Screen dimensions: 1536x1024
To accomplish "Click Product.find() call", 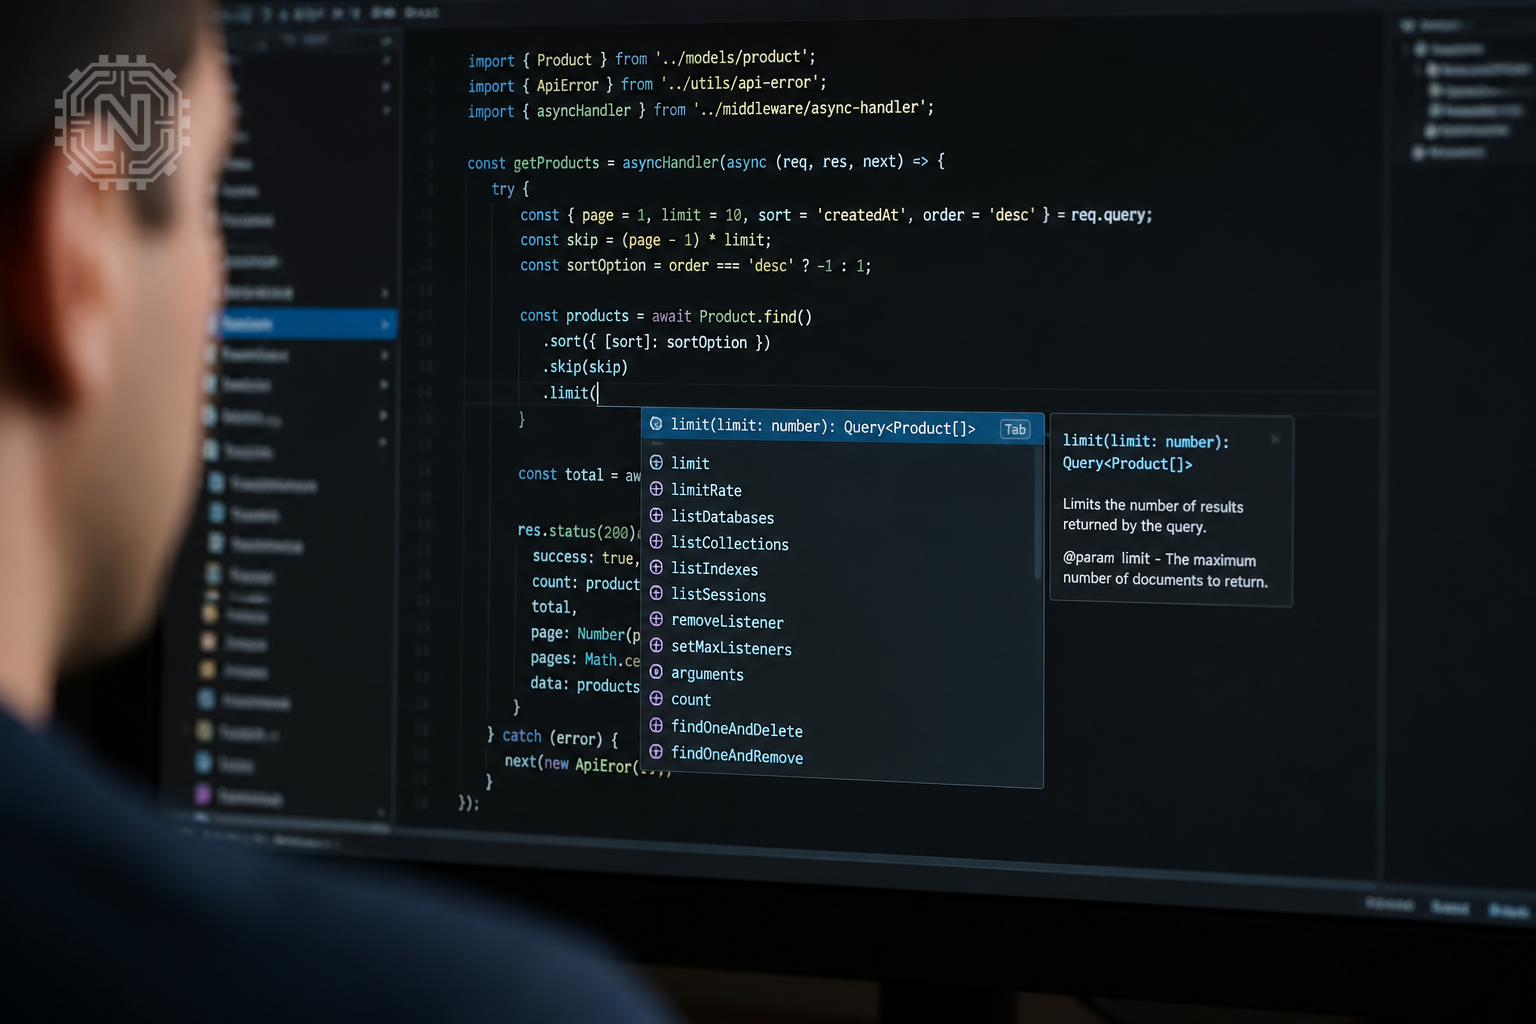I will point(755,316).
